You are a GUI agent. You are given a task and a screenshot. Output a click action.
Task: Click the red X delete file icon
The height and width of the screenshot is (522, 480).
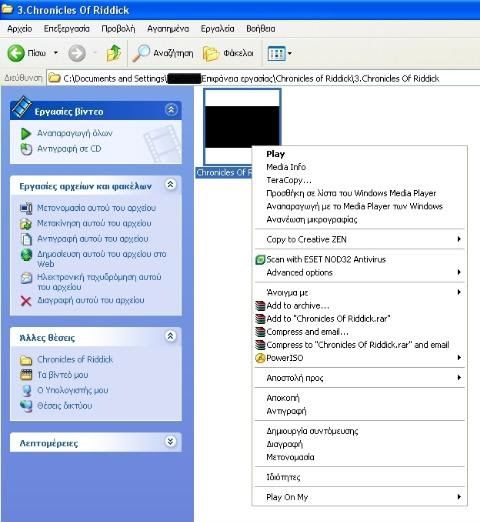[x=26, y=301]
